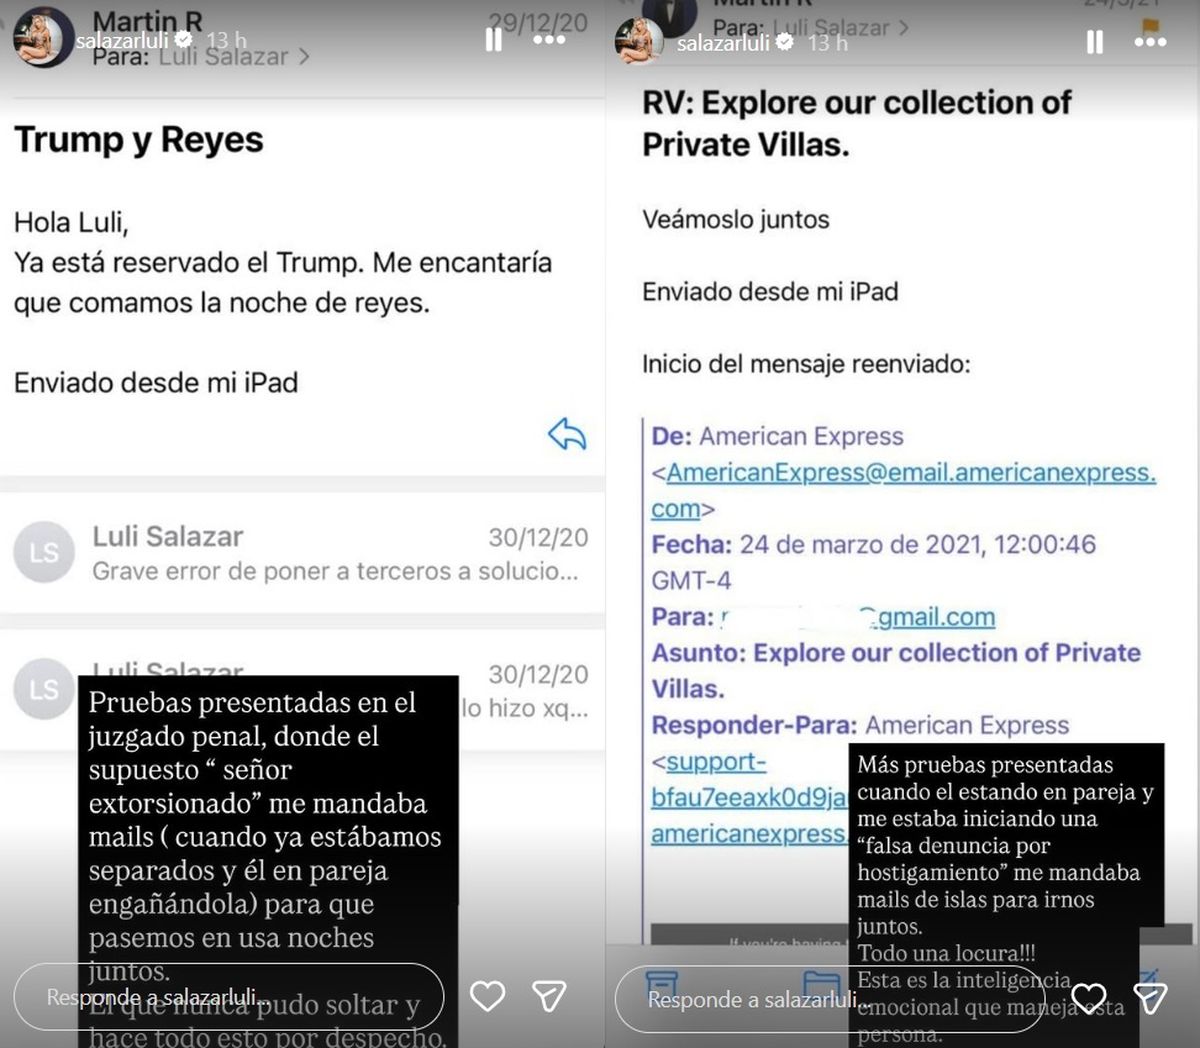Pause the right story
Image resolution: width=1200 pixels, height=1048 pixels.
pyautogui.click(x=1095, y=42)
